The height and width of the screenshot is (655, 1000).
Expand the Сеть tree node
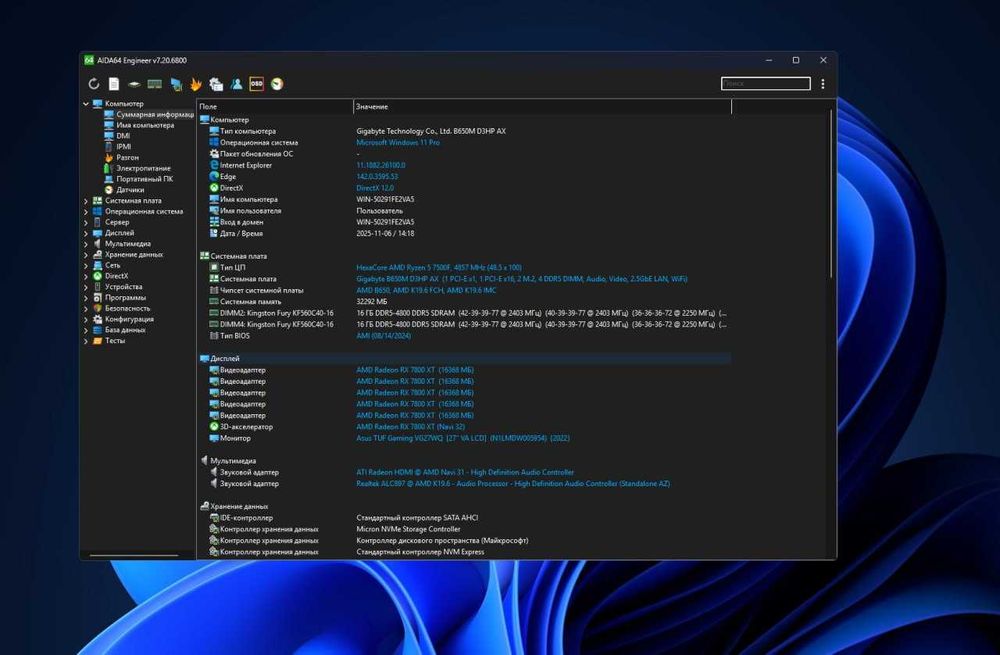click(x=86, y=265)
